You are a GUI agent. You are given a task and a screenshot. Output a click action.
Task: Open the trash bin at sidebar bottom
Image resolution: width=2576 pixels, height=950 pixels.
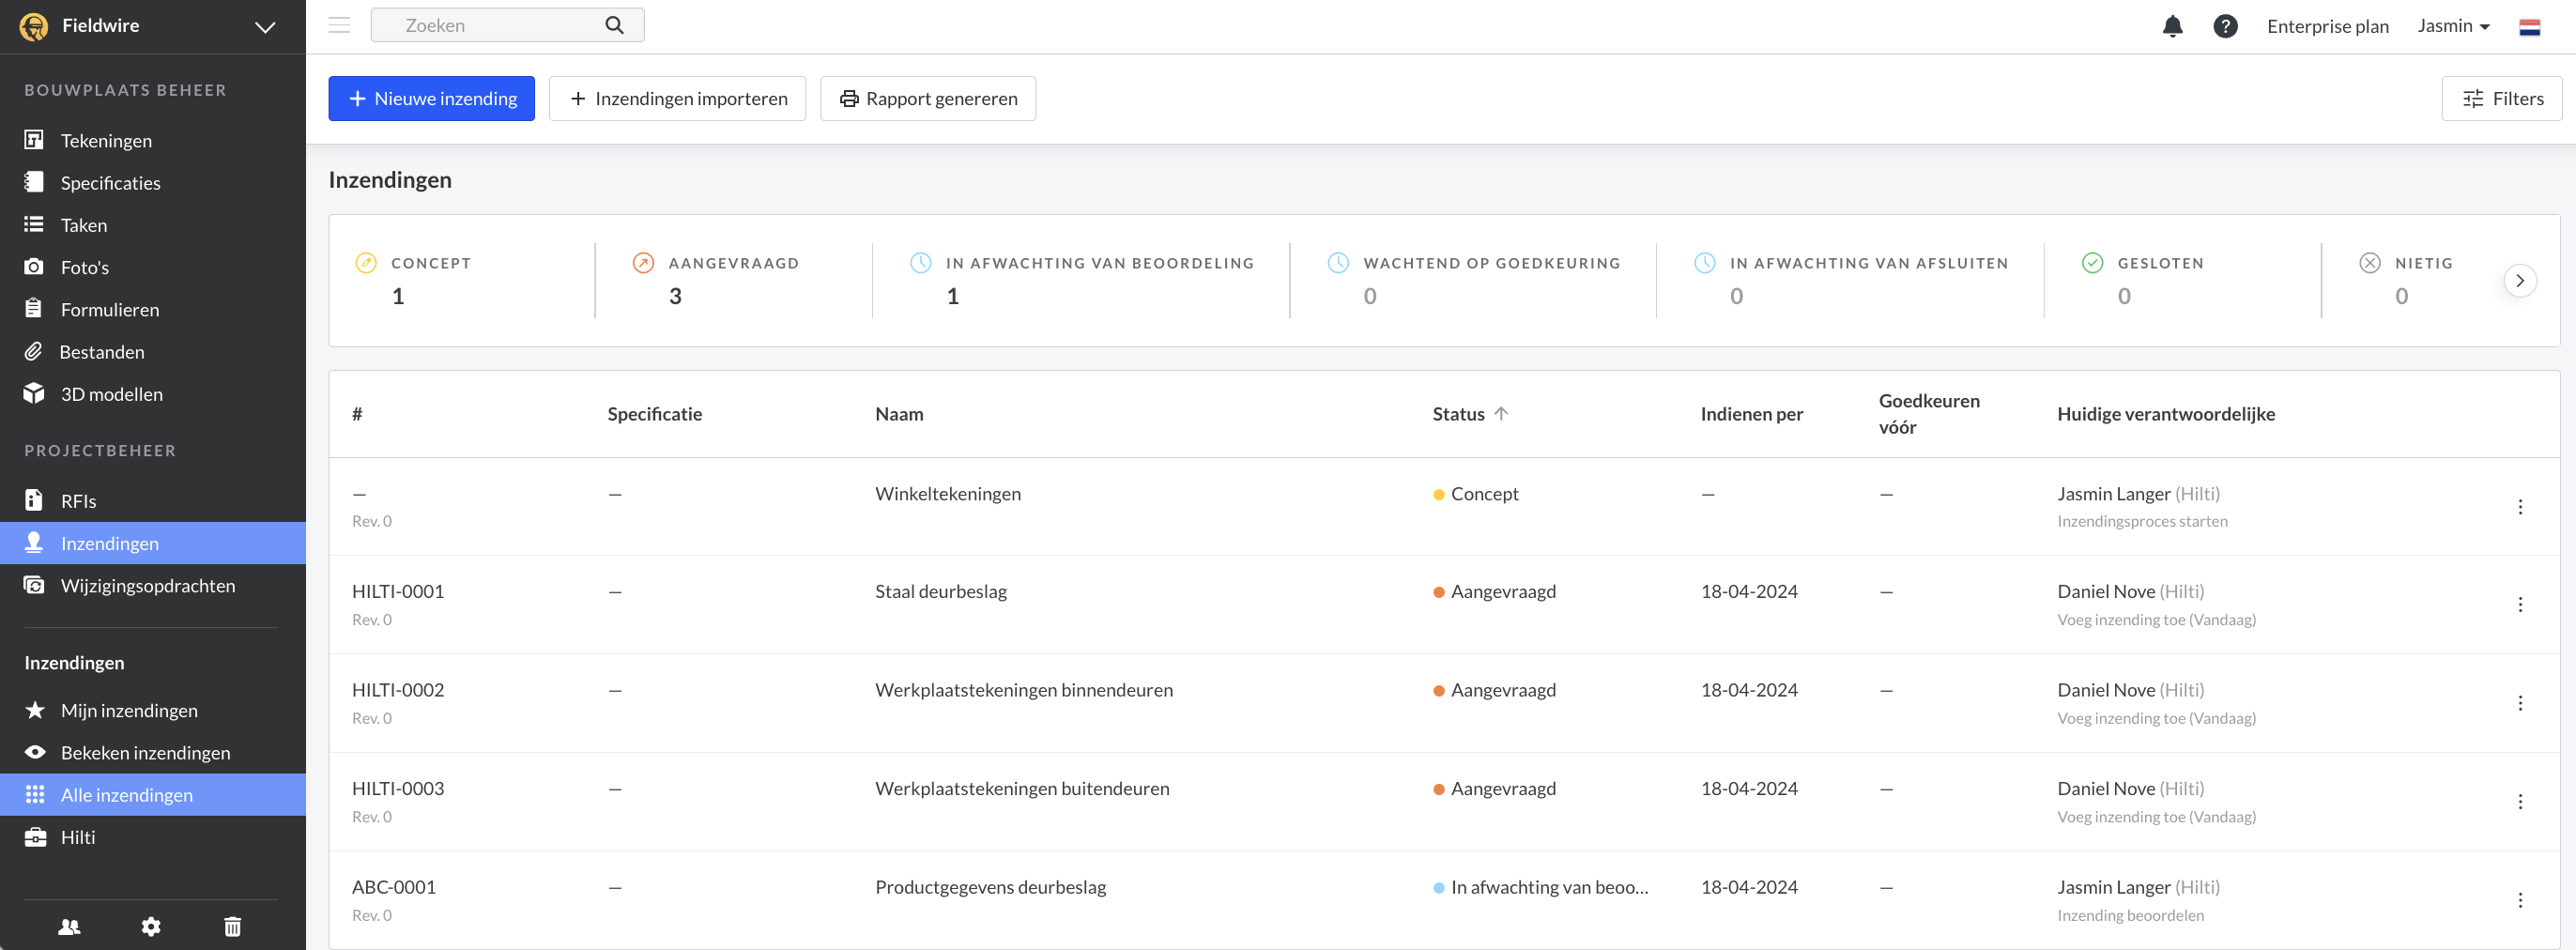[233, 926]
